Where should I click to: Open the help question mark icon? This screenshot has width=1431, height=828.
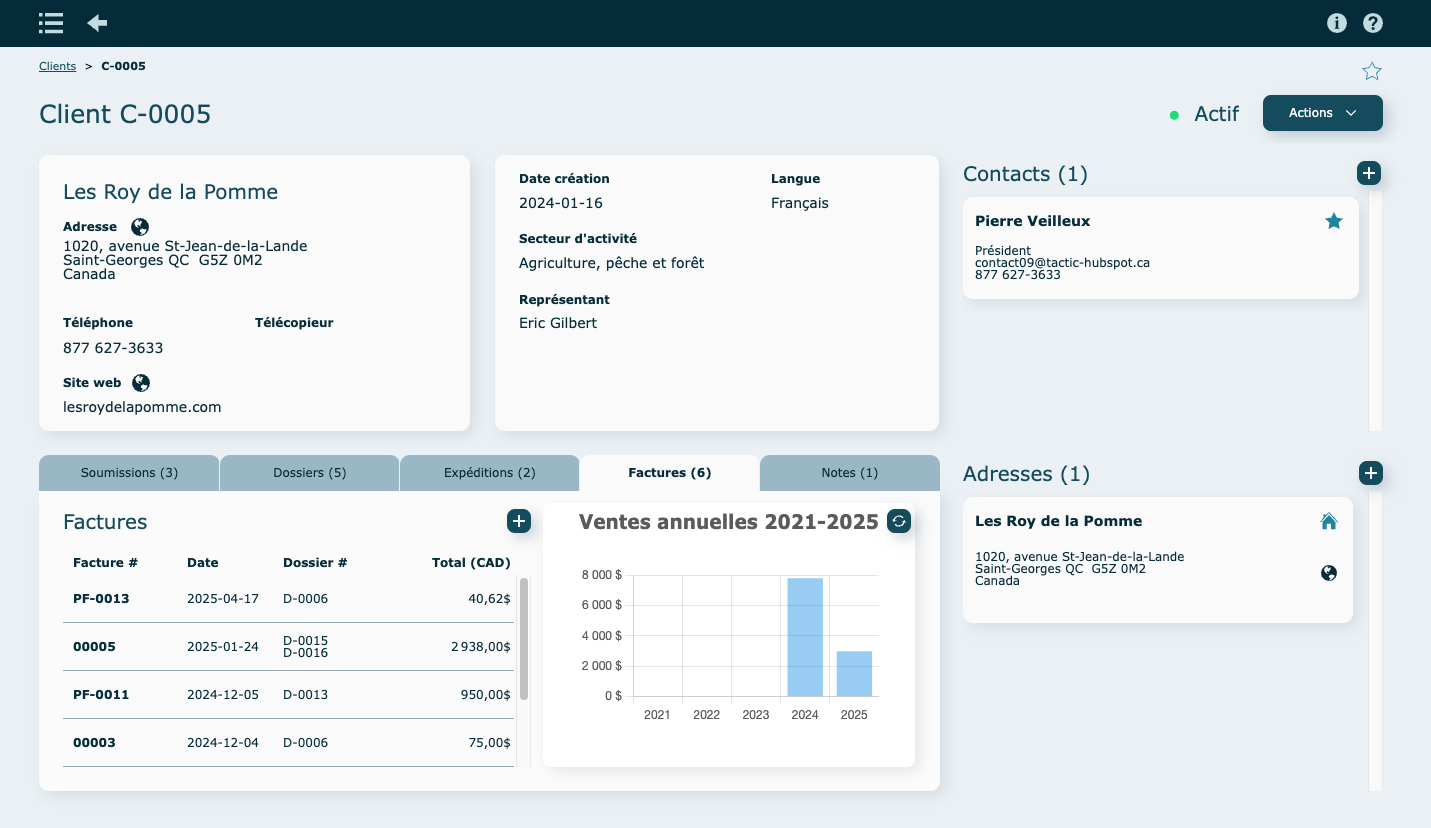coord(1373,23)
